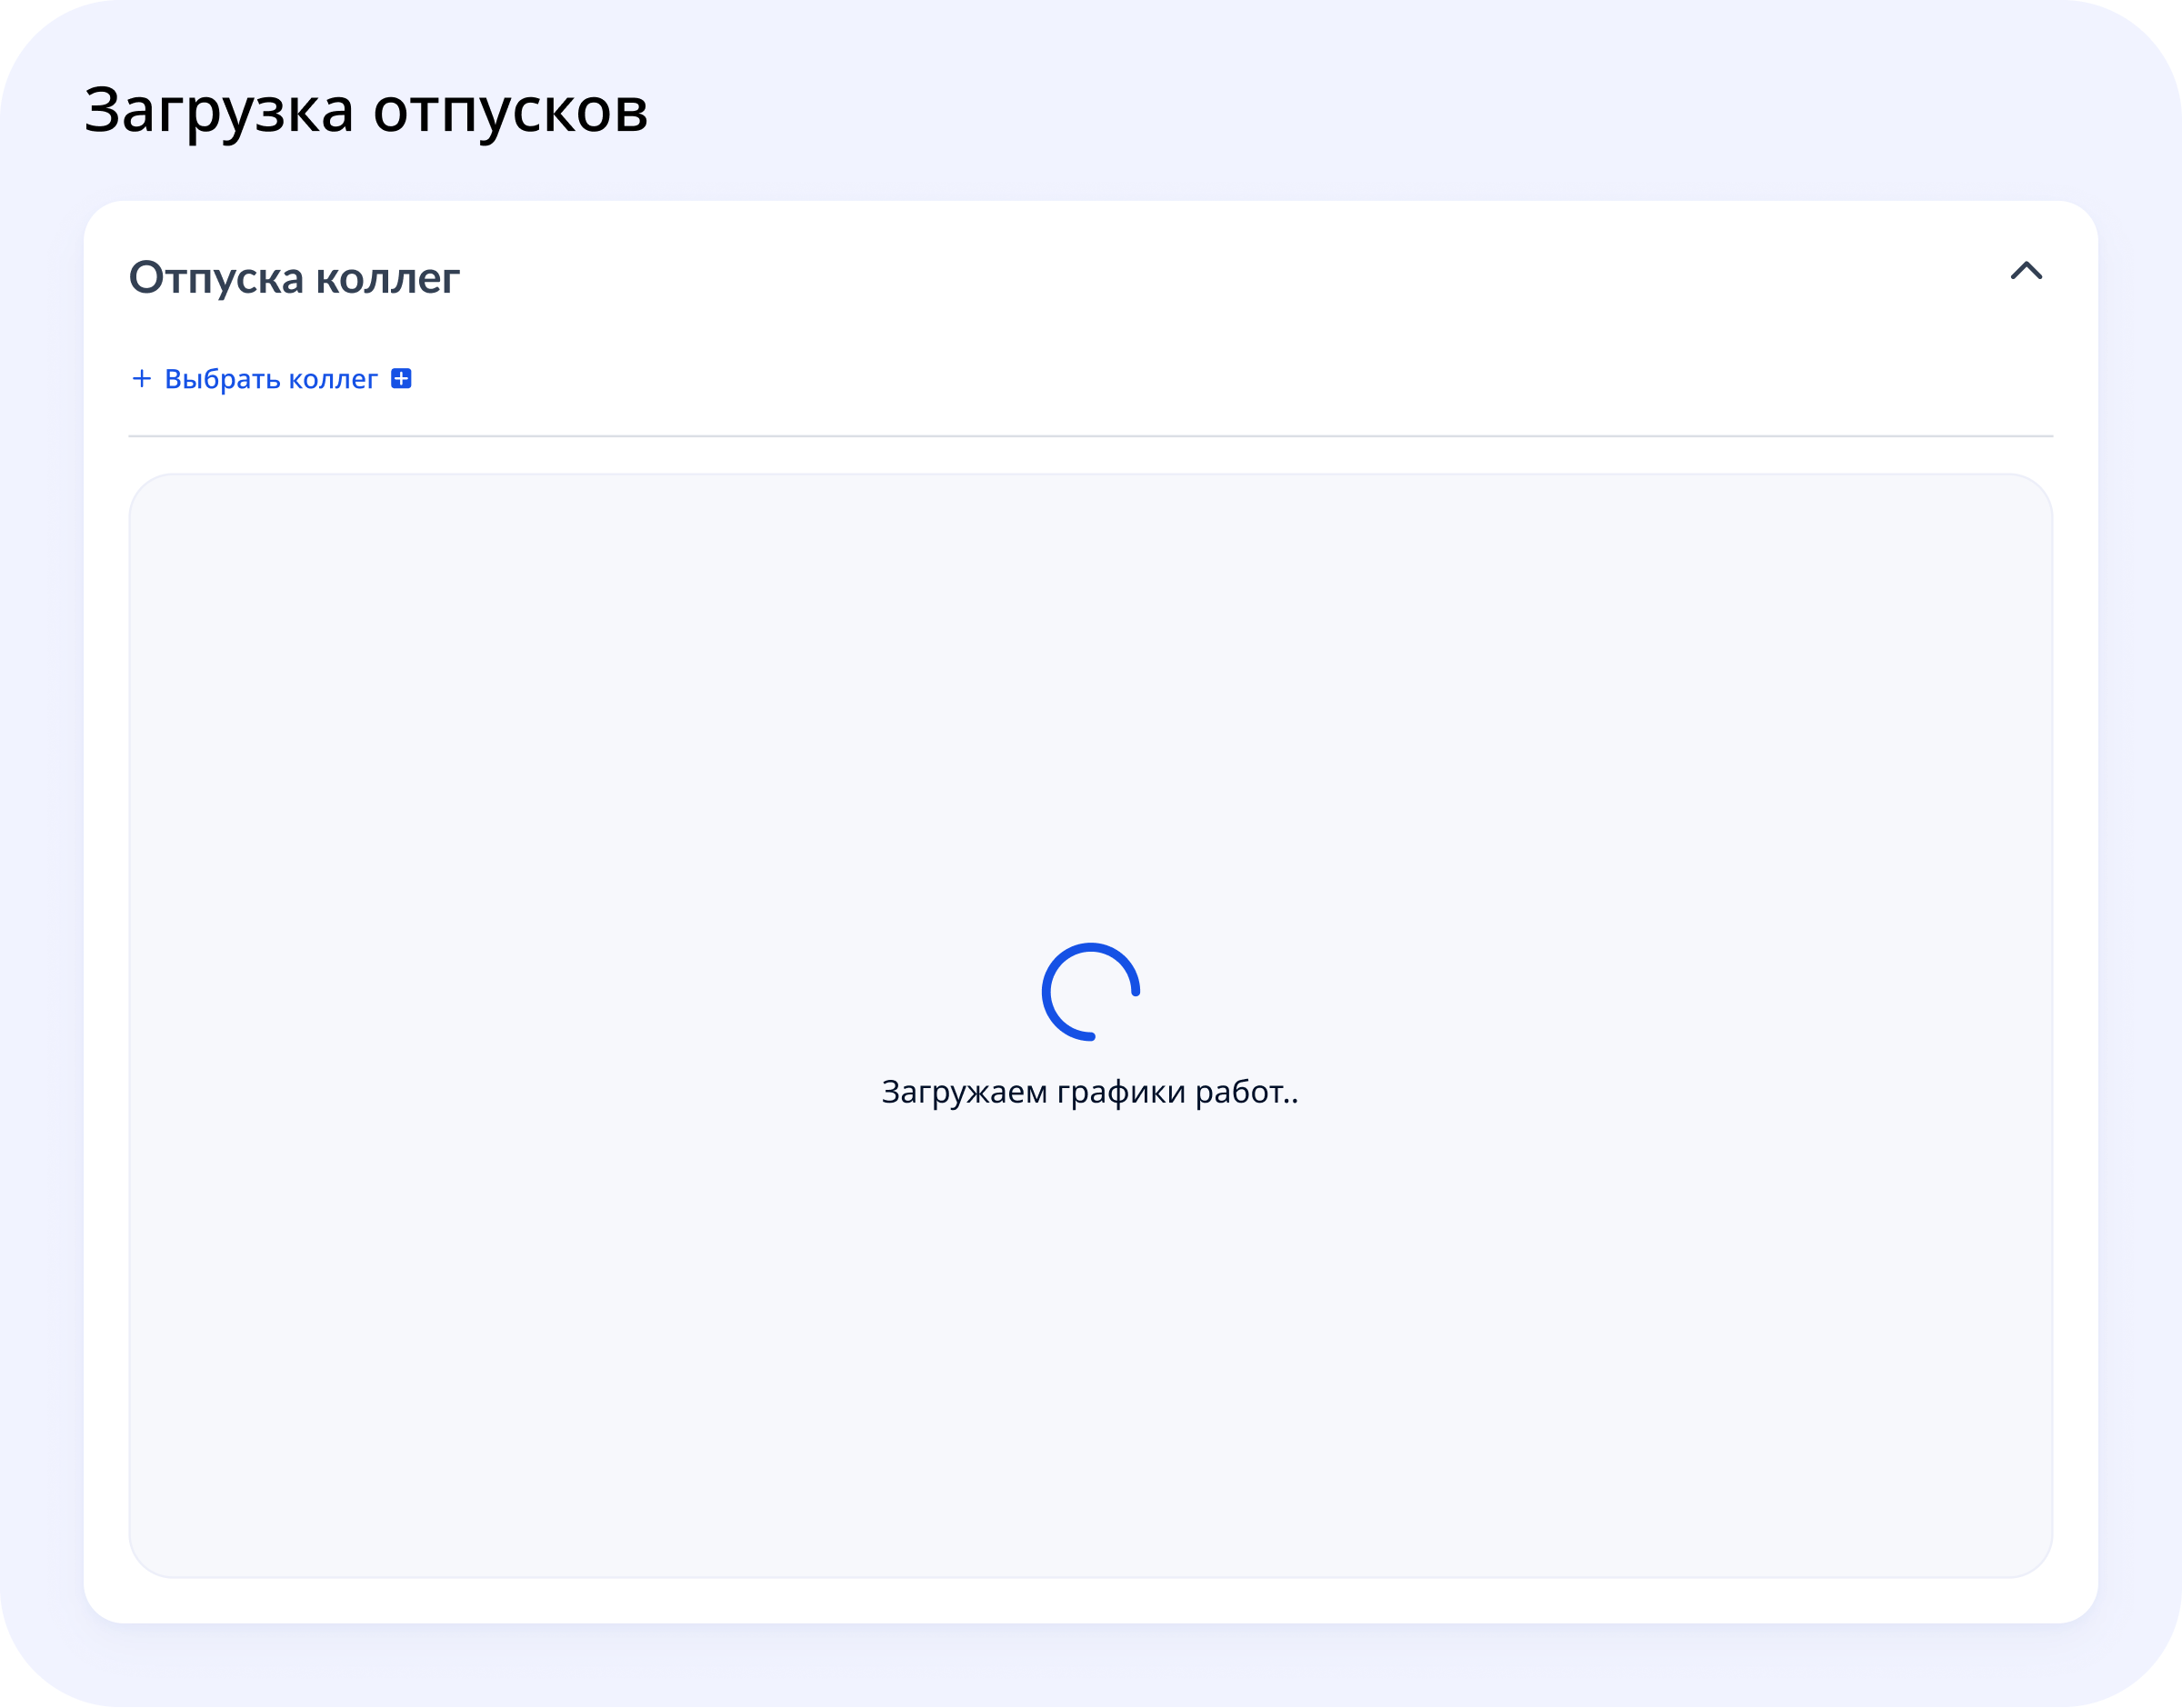2182x1708 pixels.
Task: Click the word коллег in the section heading
Action: coord(388,278)
